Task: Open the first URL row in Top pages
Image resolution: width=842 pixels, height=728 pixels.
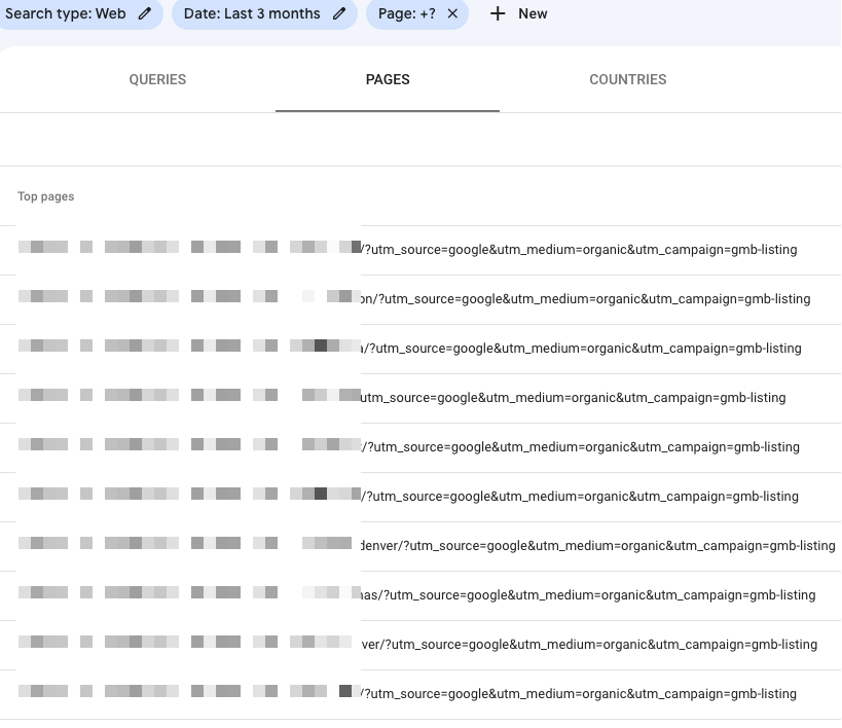Action: pyautogui.click(x=578, y=249)
